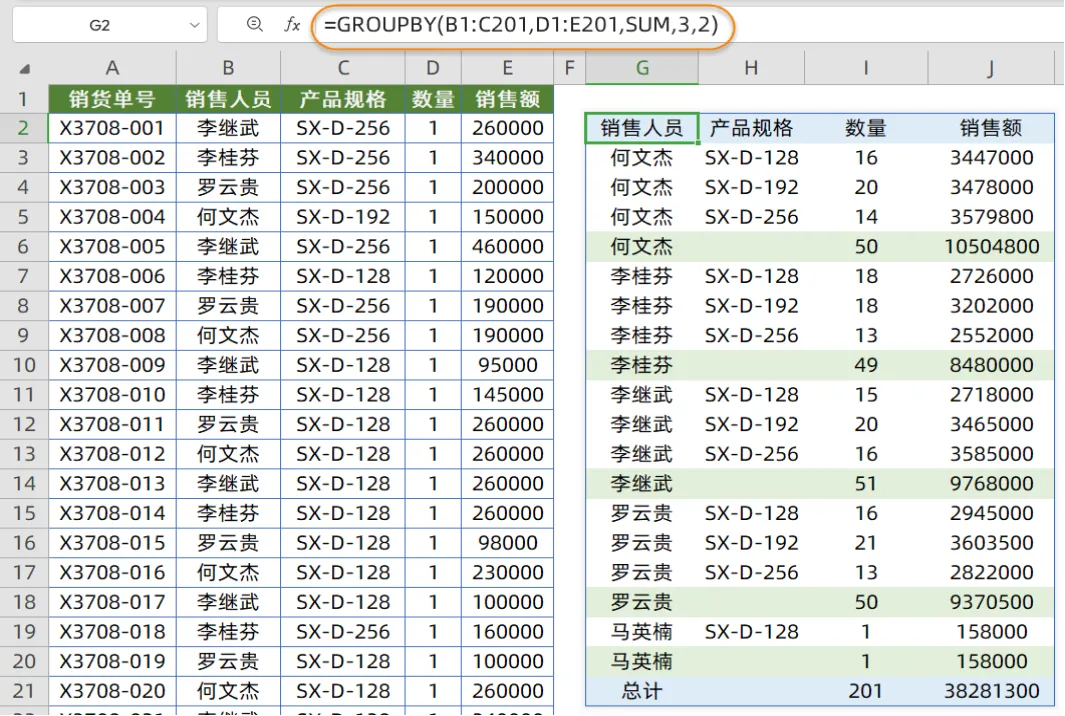Select column I header
Viewport: 1065px width, 716px height.
865,68
